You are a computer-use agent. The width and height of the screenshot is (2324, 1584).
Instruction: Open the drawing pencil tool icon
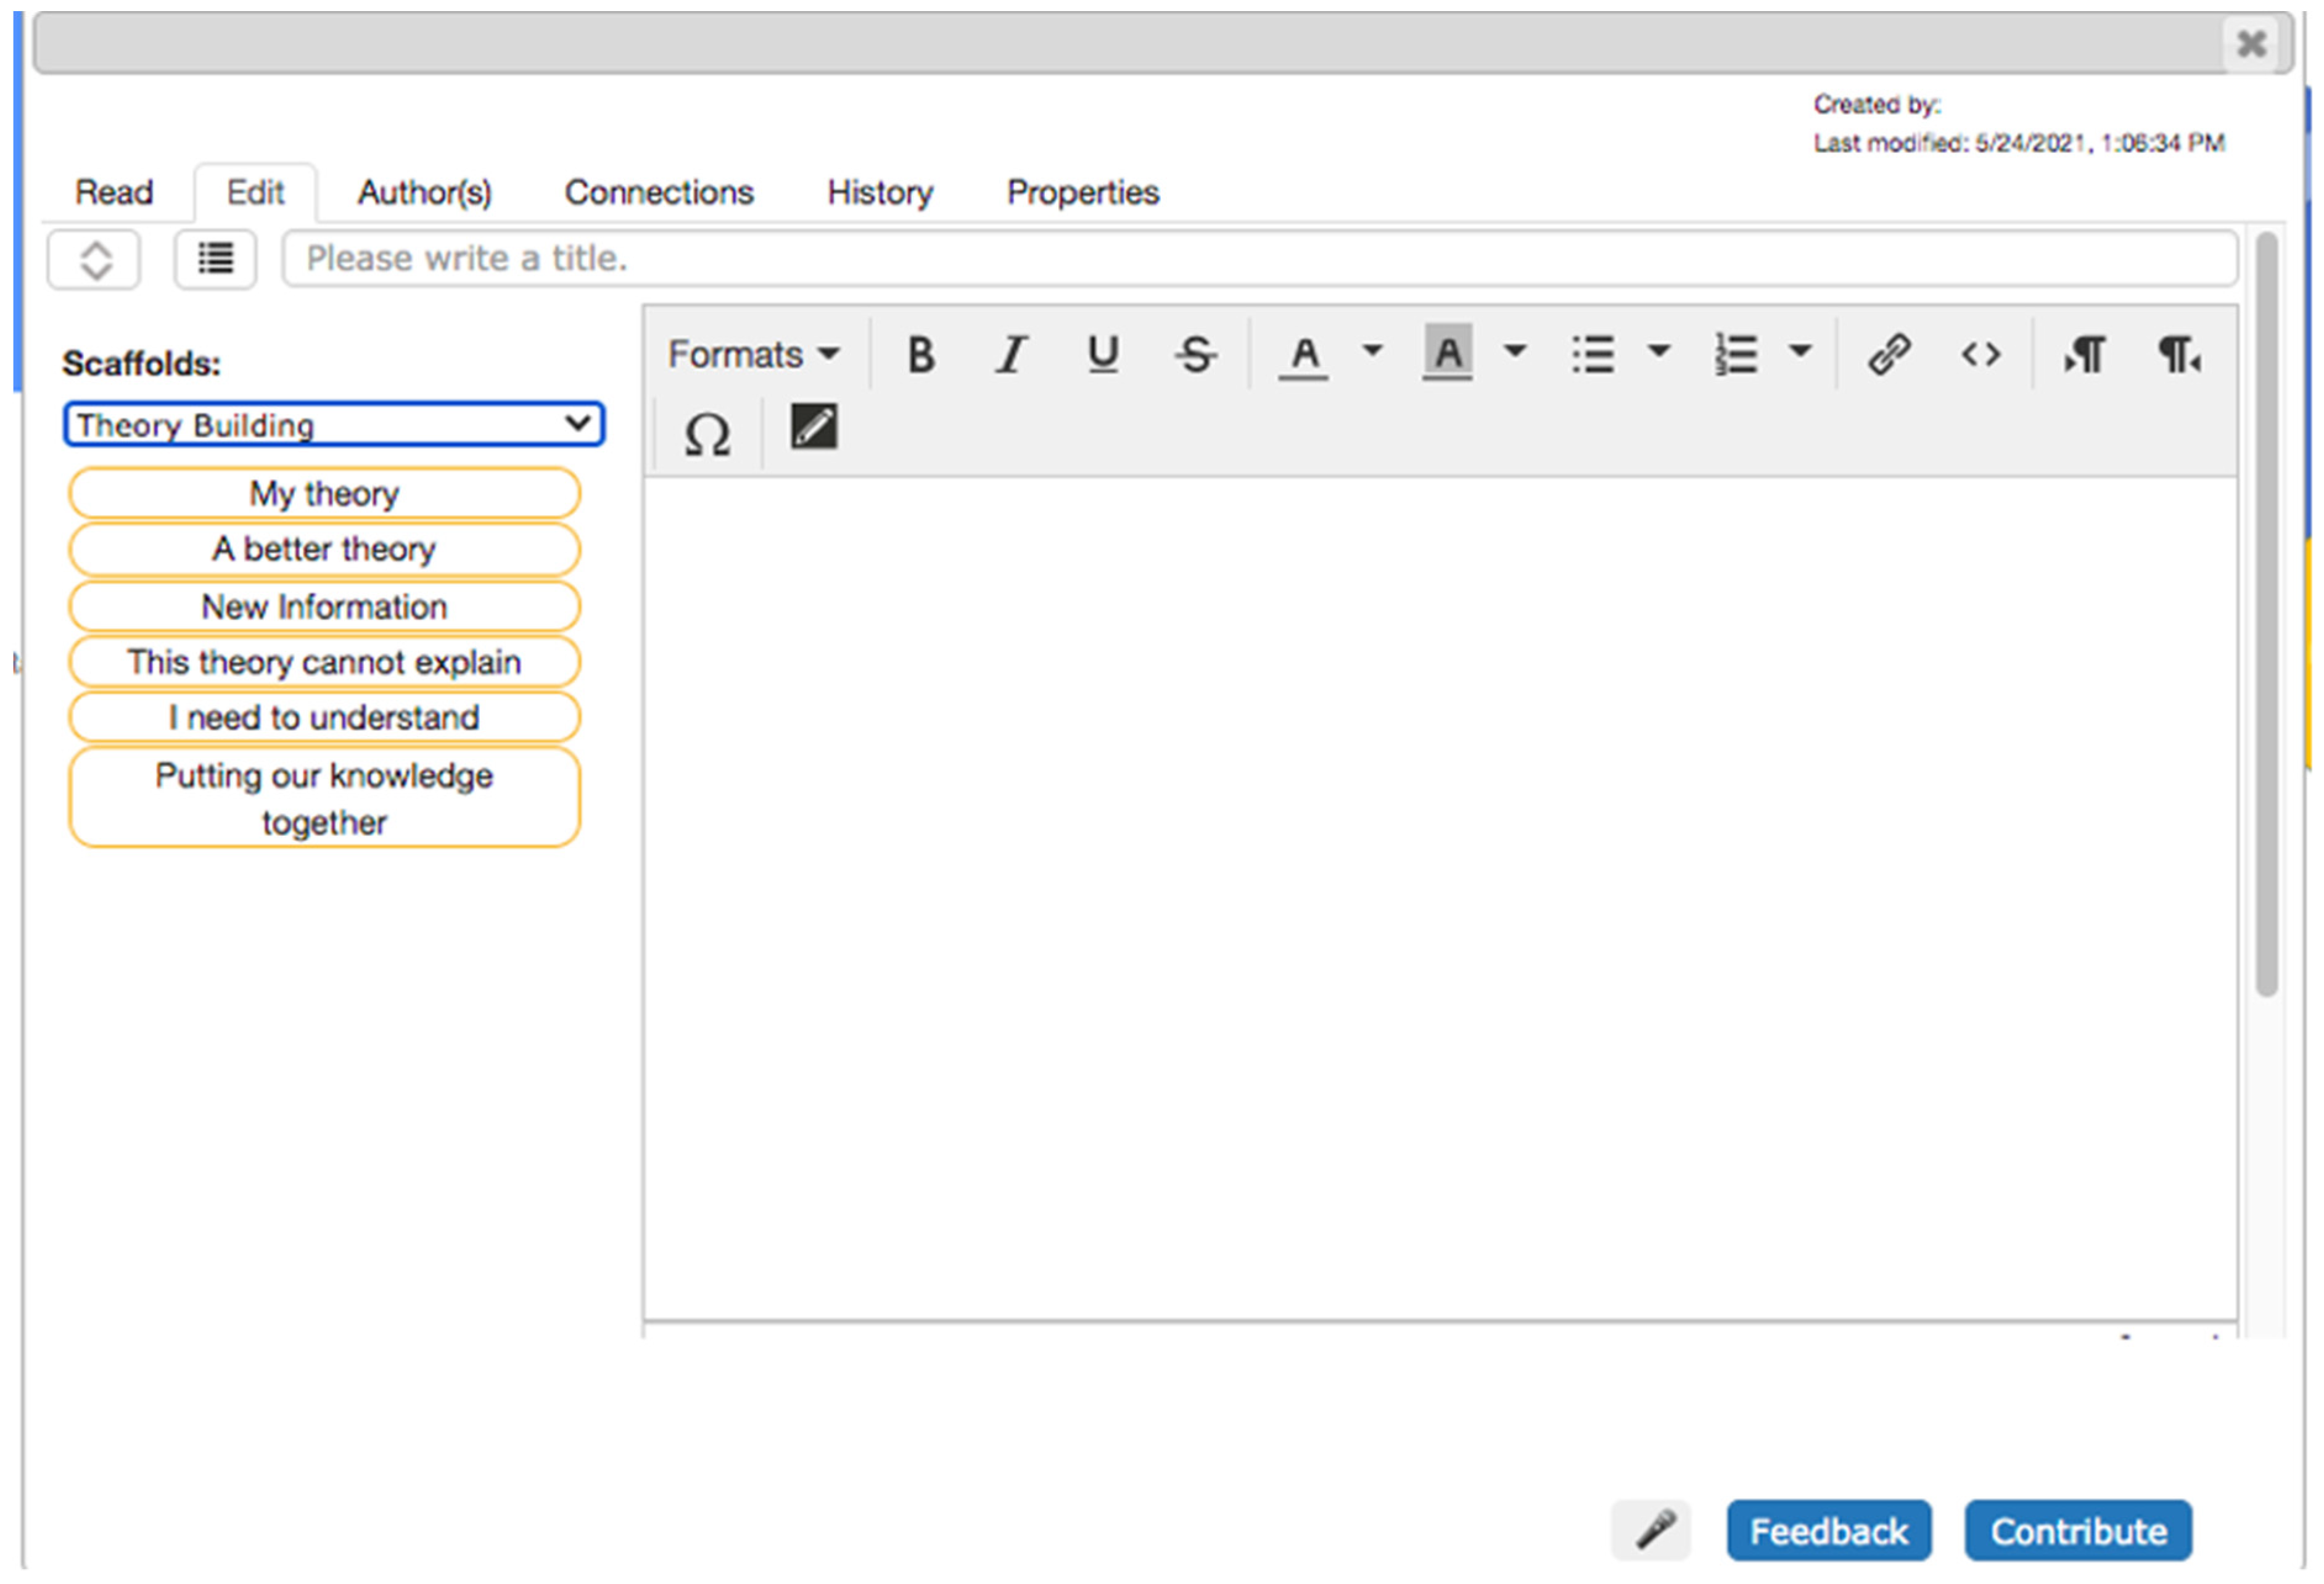(813, 428)
